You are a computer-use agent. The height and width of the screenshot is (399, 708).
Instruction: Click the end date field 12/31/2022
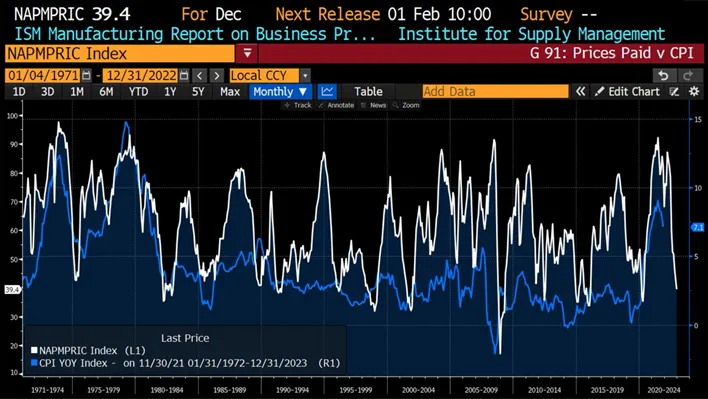[x=140, y=75]
